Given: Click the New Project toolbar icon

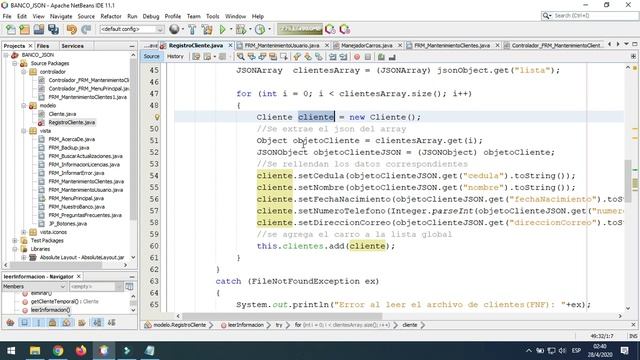Looking at the screenshot, I should (24, 29).
